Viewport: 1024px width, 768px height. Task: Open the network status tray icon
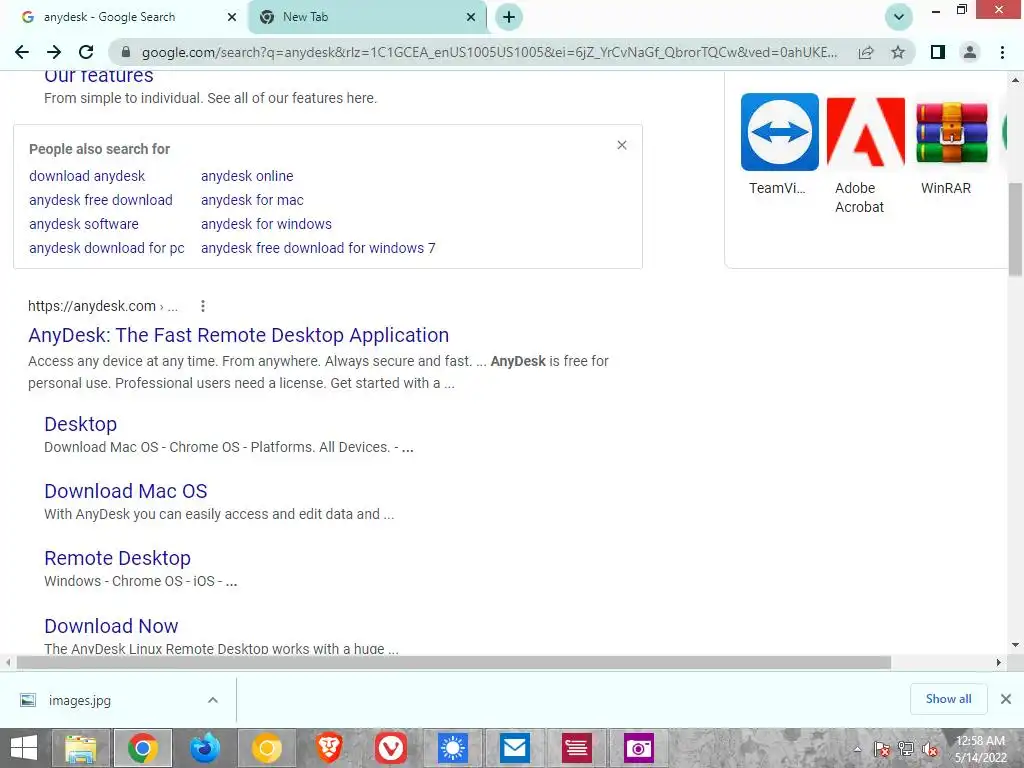(906, 749)
